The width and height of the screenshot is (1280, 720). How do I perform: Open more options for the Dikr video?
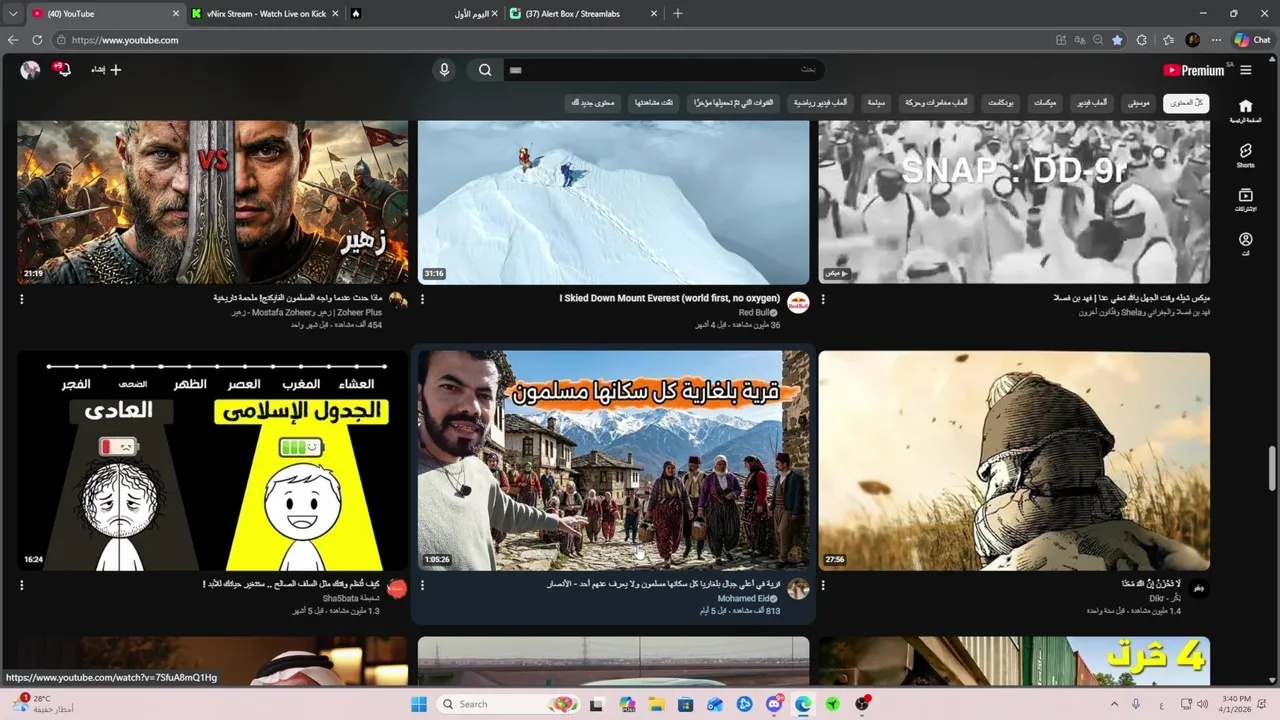click(823, 585)
